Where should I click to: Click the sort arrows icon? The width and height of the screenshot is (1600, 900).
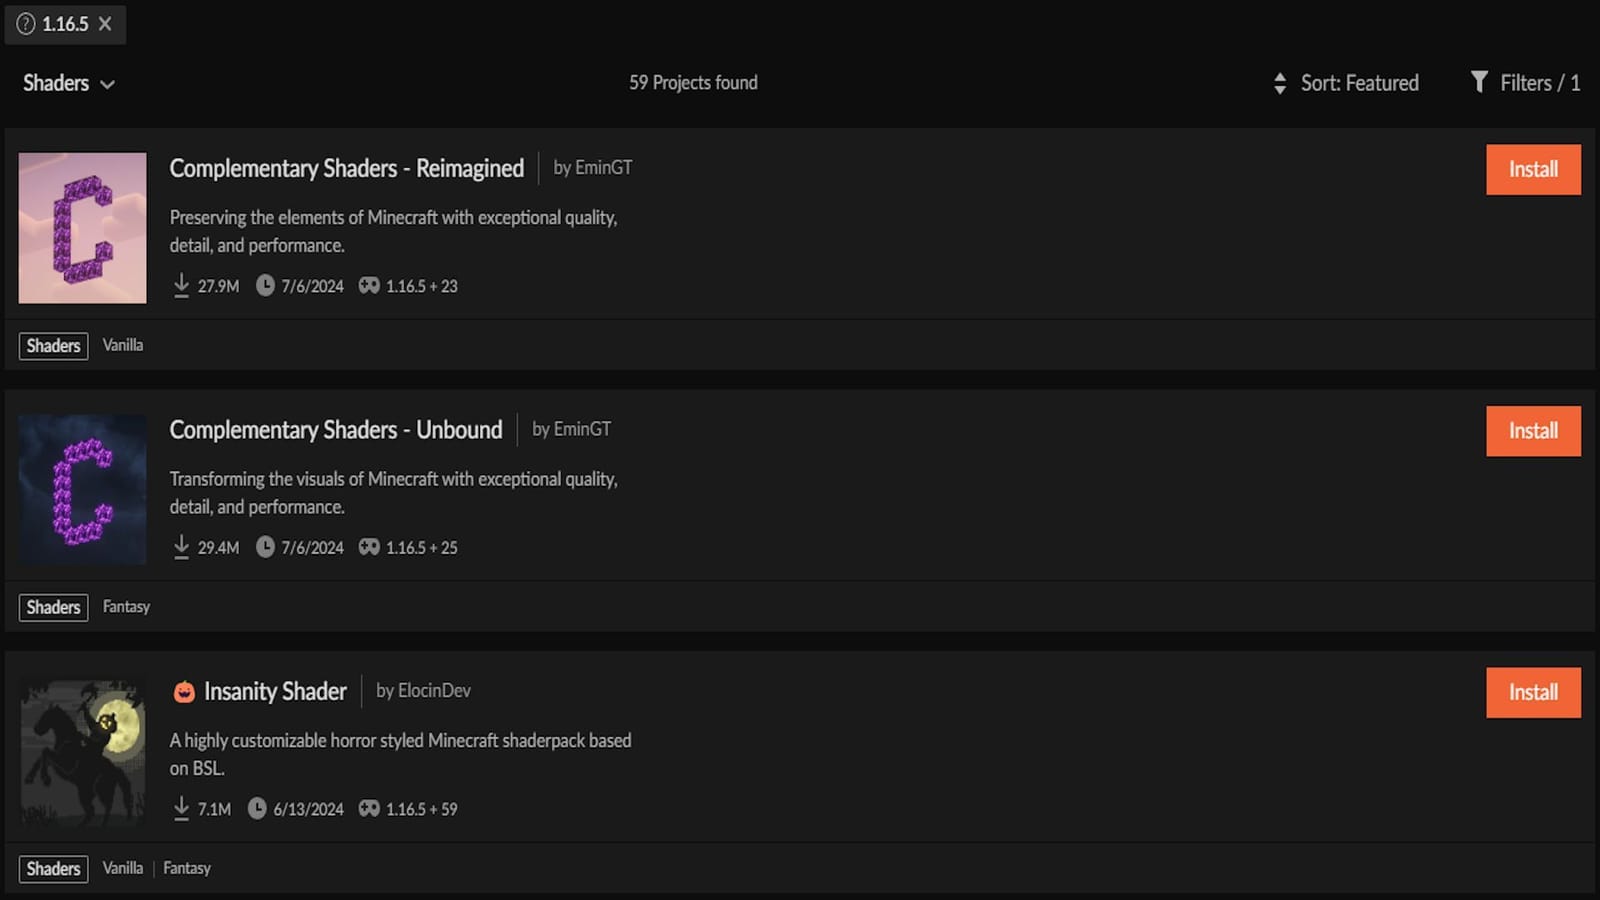coord(1280,83)
